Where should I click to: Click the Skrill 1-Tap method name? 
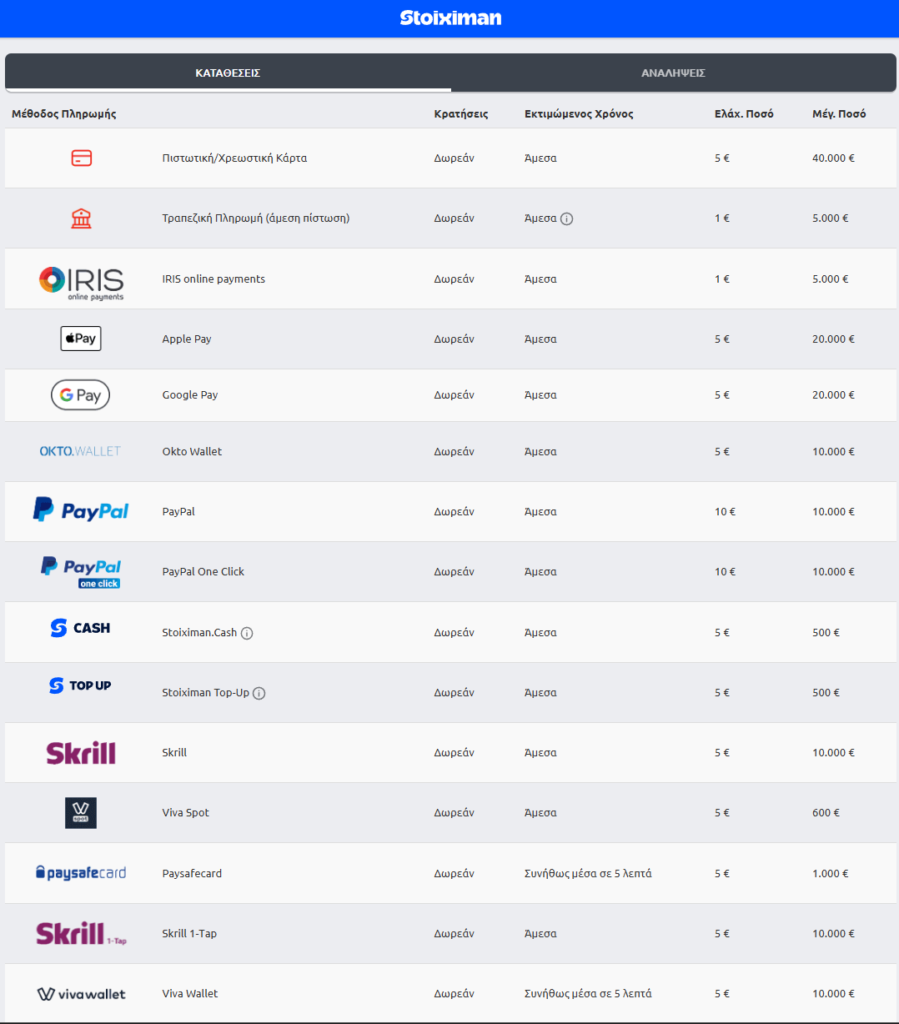tap(189, 934)
